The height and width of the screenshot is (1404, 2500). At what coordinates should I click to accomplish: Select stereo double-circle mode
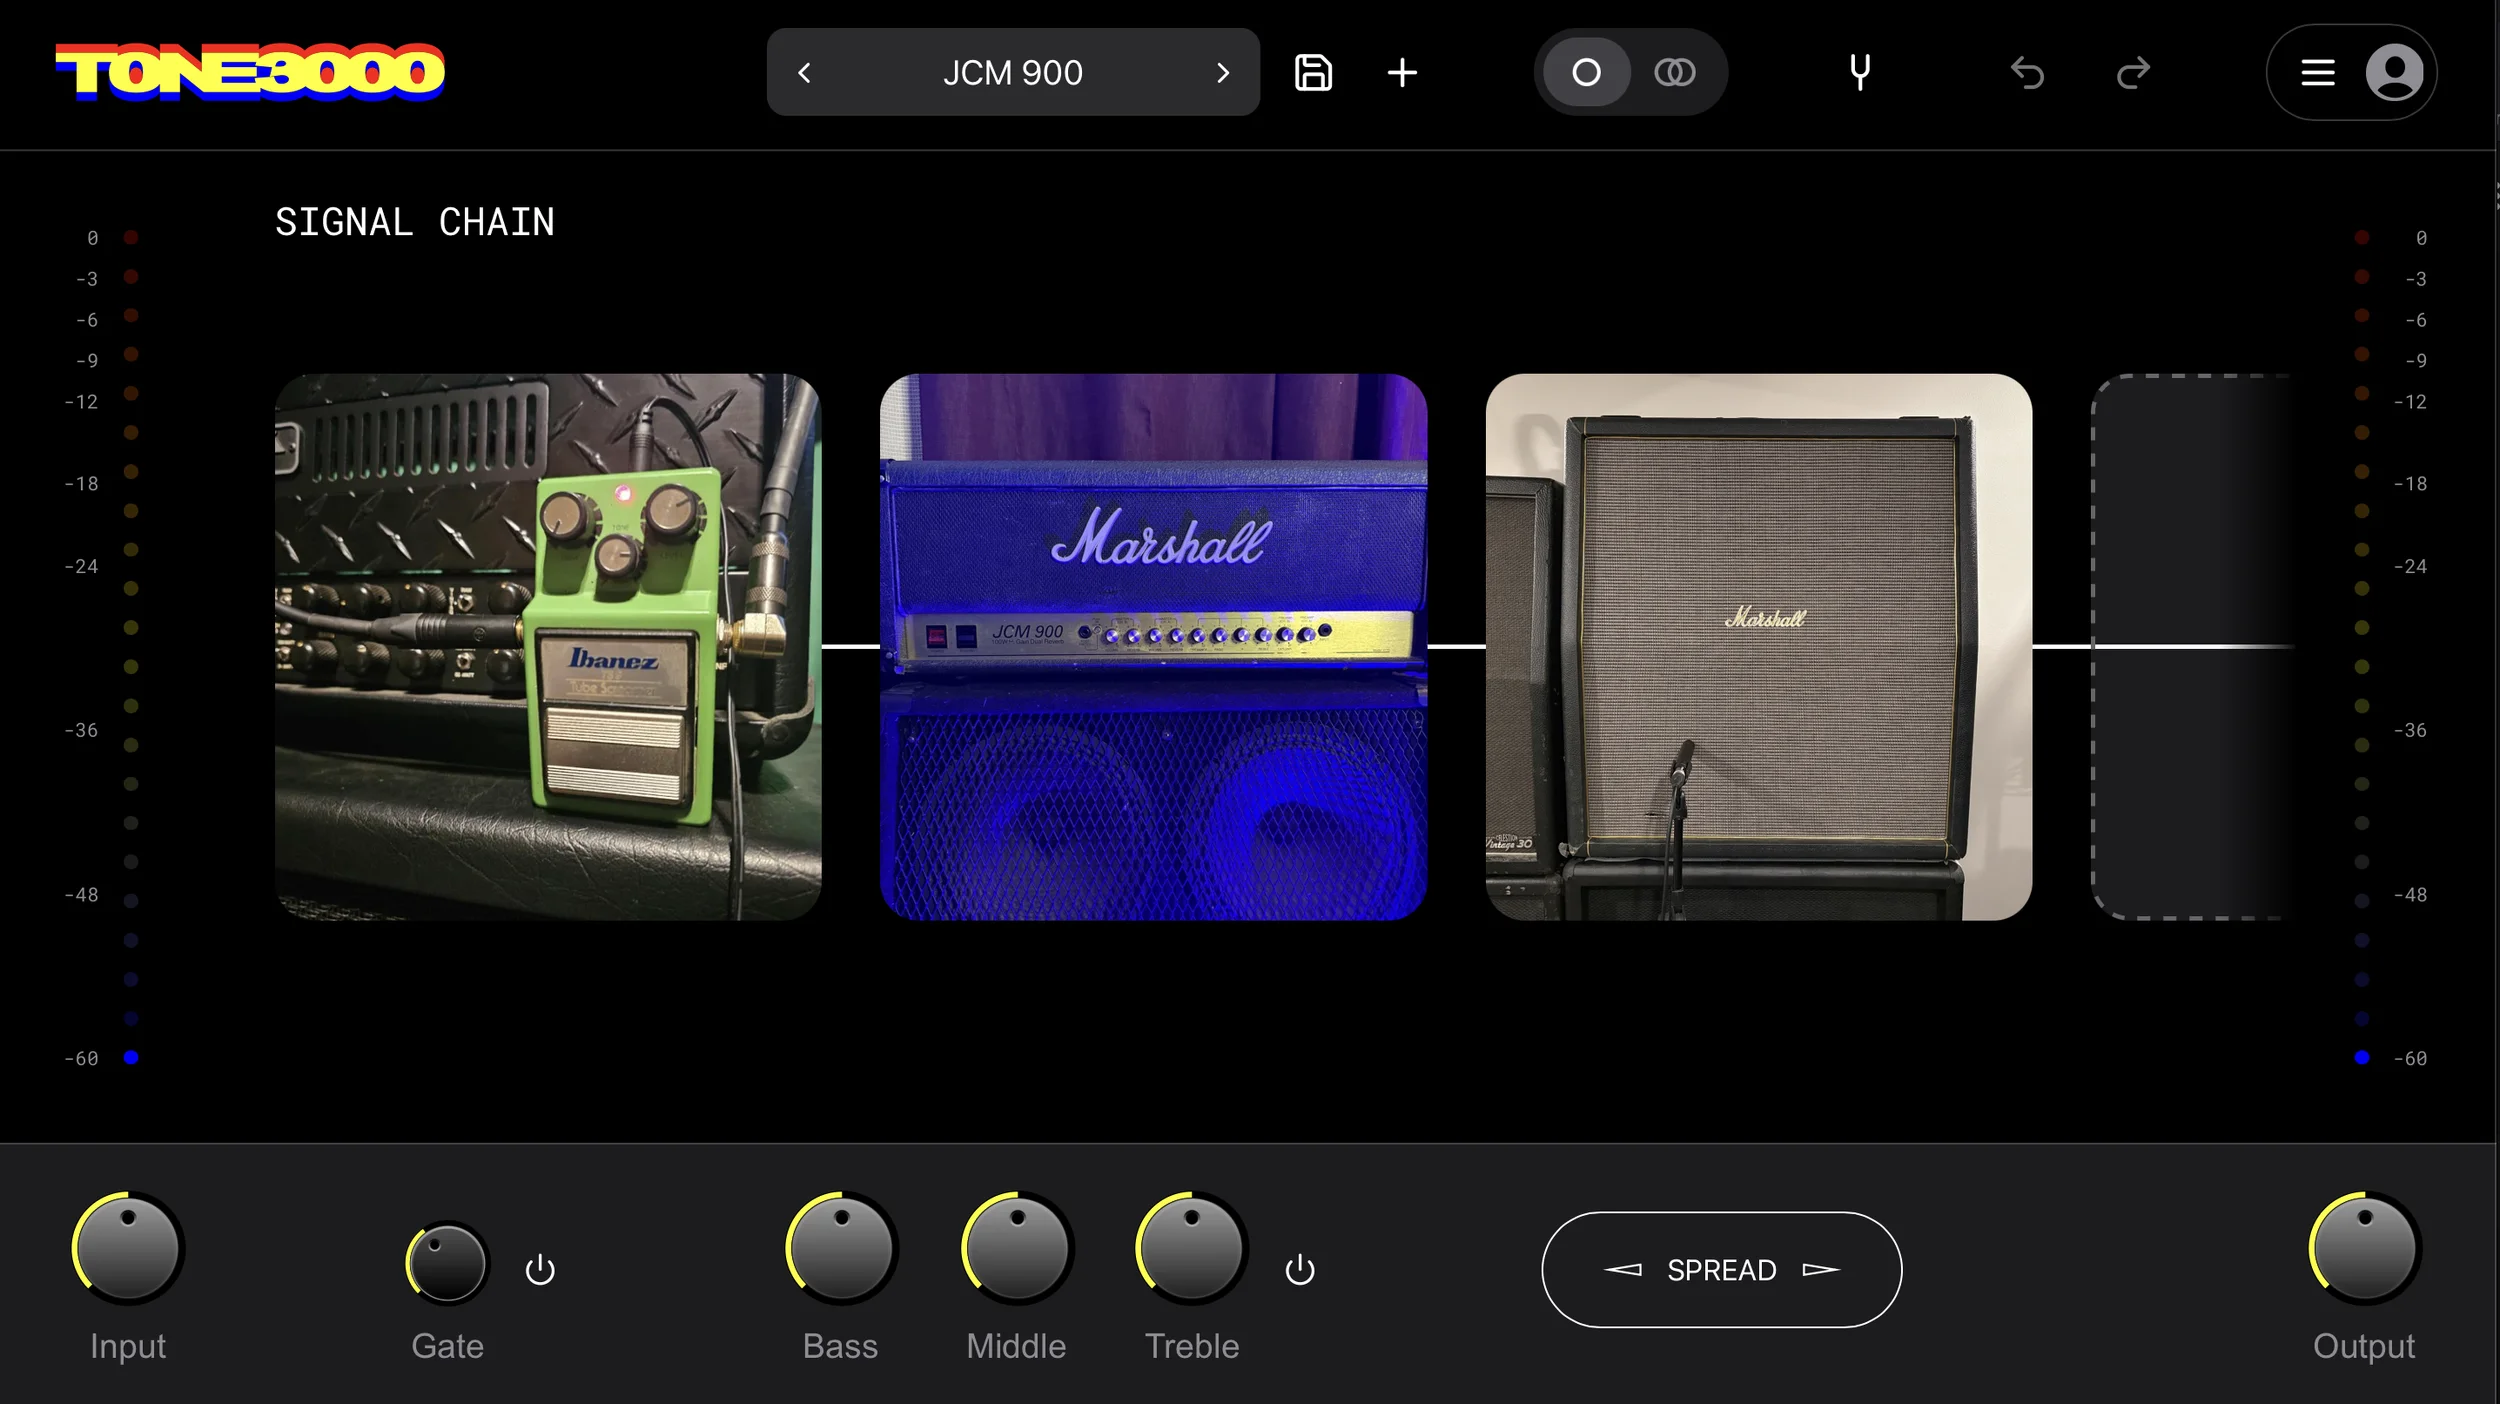[x=1674, y=73]
